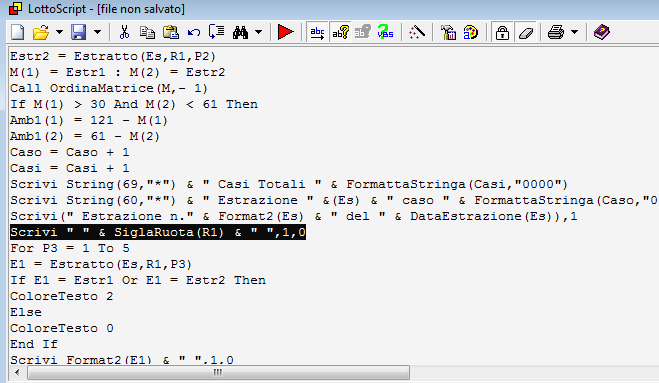
Task: Click the indent code icon
Action: 217,32
